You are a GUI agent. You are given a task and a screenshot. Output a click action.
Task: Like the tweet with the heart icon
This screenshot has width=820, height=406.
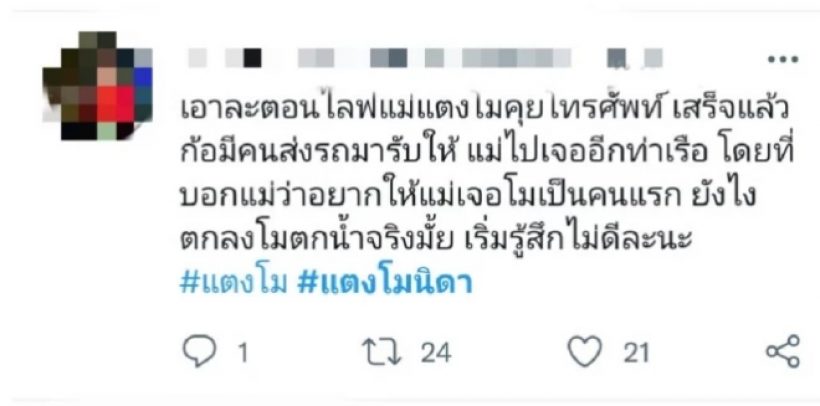(585, 352)
